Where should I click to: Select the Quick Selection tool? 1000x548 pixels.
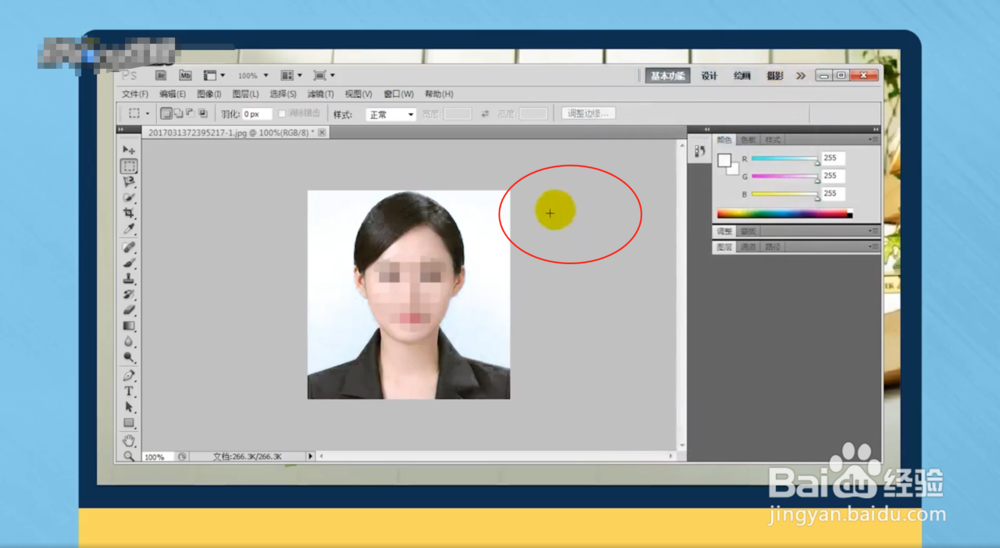[129, 197]
